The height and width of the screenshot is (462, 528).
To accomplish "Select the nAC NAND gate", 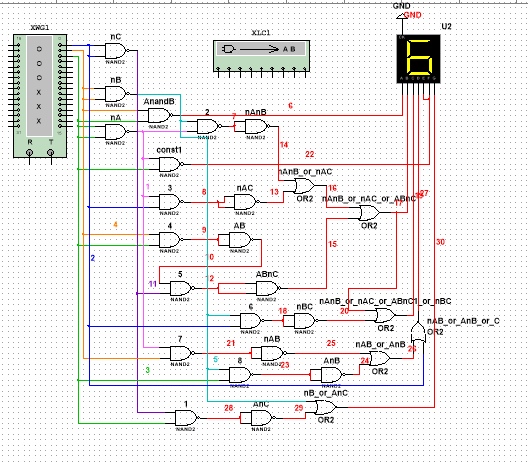I will click(x=246, y=202).
